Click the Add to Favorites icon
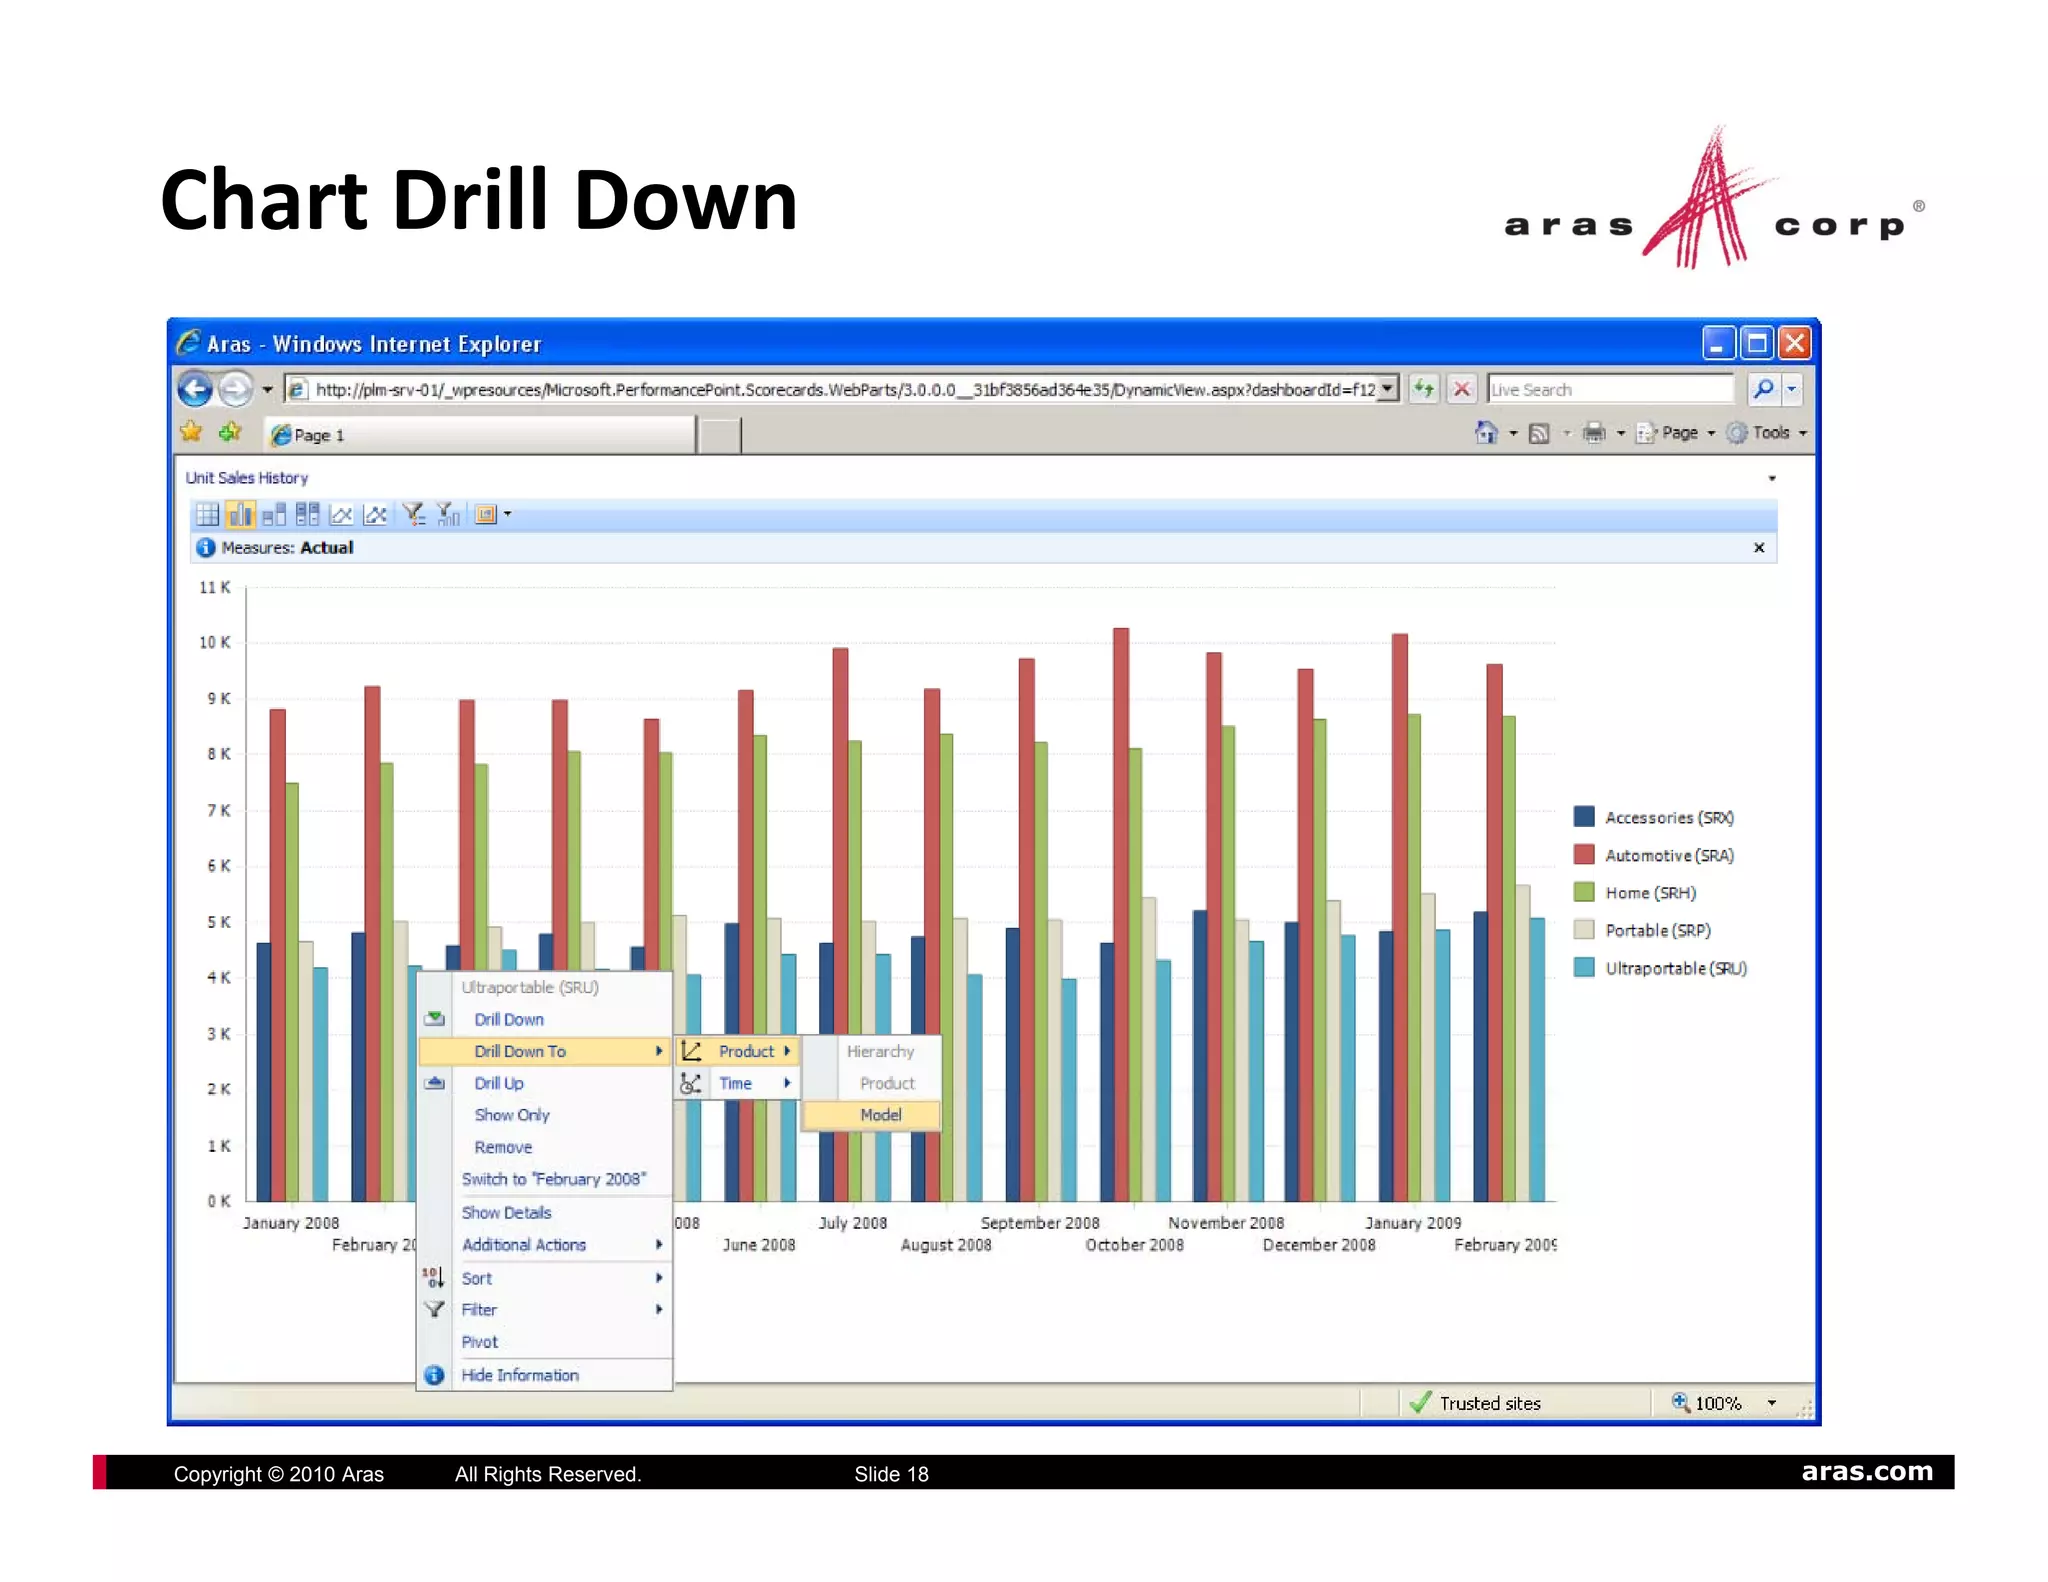Screen dimensions: 2048x1582 (x=230, y=432)
